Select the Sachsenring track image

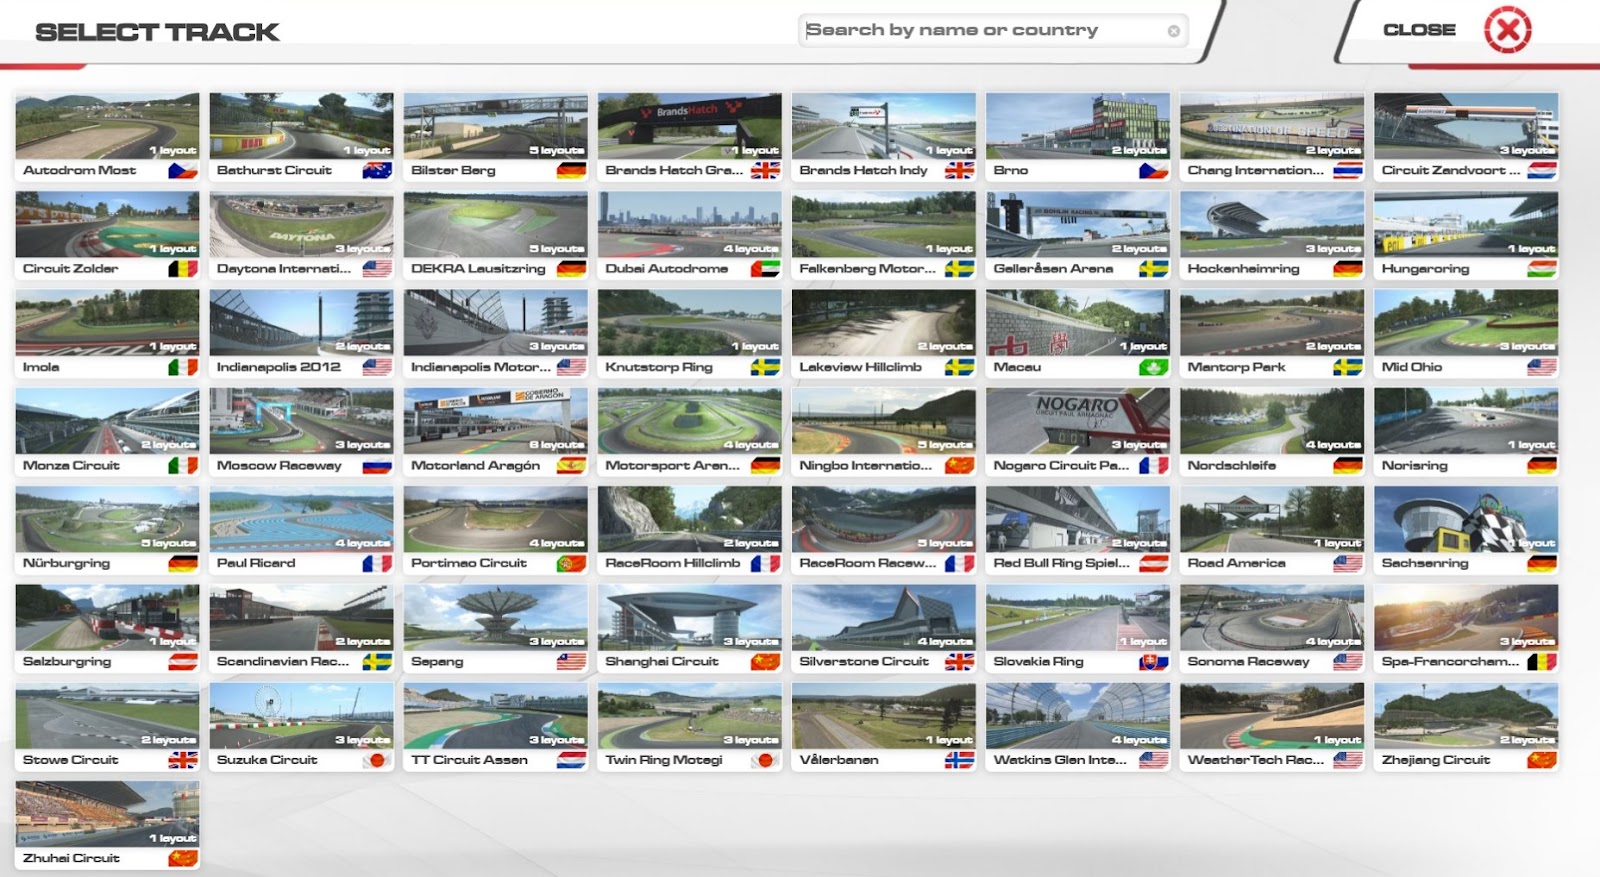coord(1466,518)
